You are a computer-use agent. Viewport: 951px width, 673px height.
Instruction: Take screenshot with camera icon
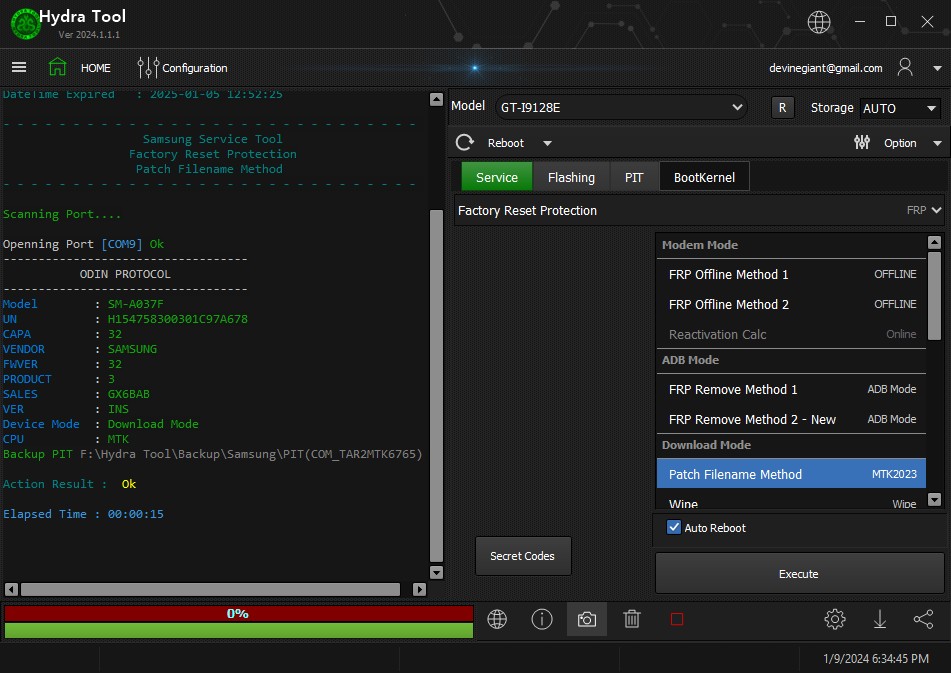point(586,619)
